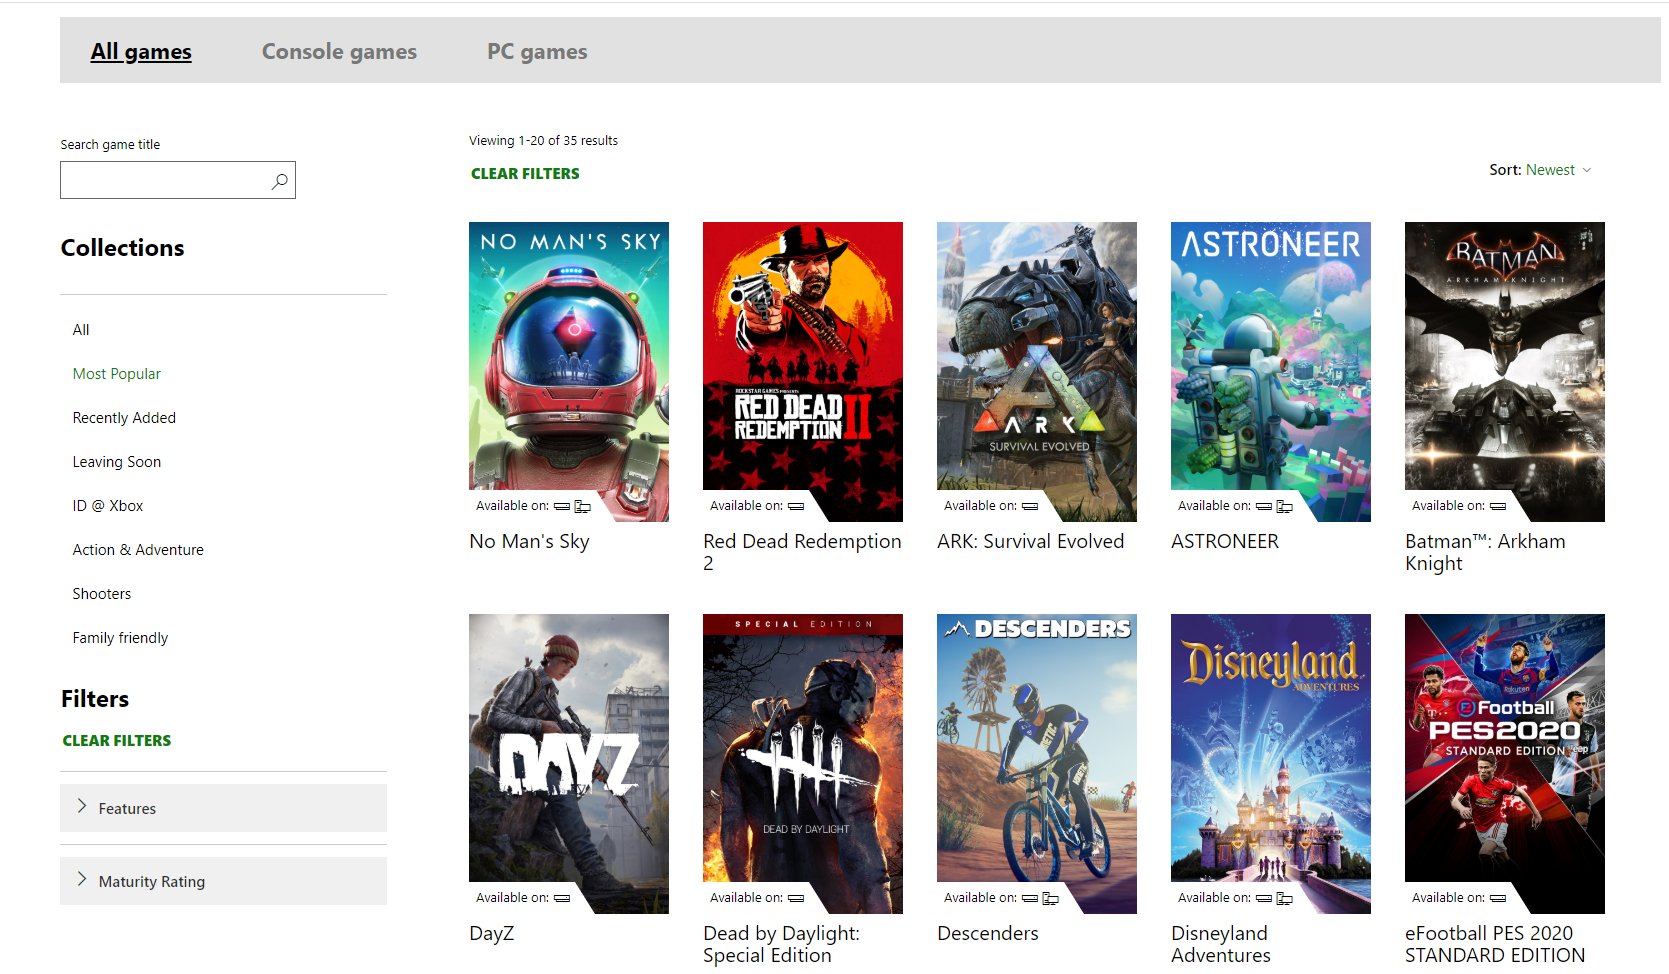Switch to All games tab
1669x974 pixels.
click(141, 51)
